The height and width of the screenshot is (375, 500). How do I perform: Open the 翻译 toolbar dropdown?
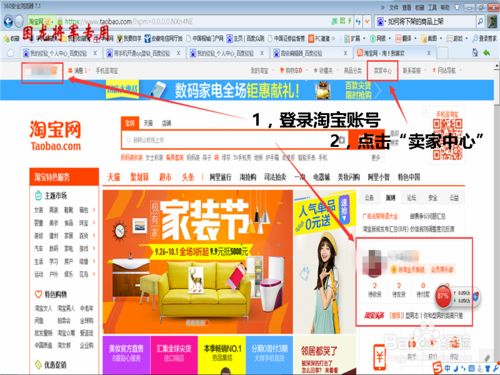406,39
